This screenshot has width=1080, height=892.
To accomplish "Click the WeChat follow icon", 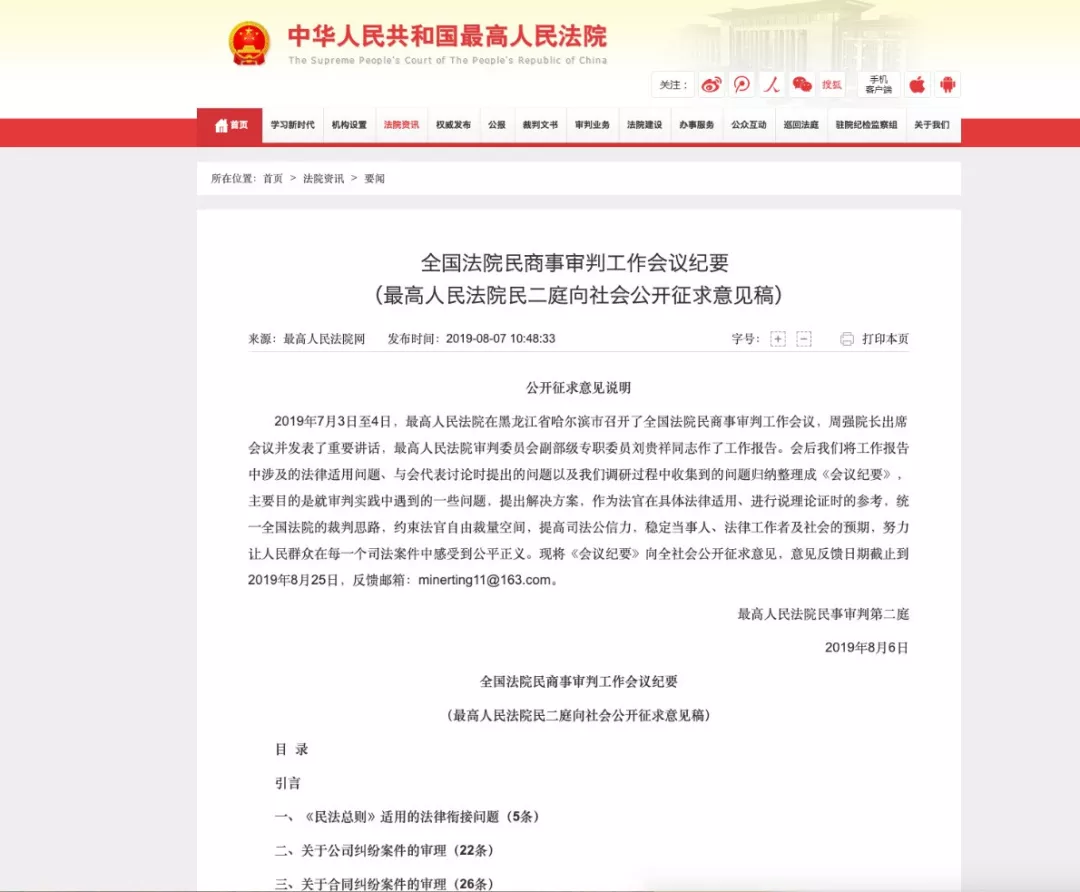I will [802, 85].
